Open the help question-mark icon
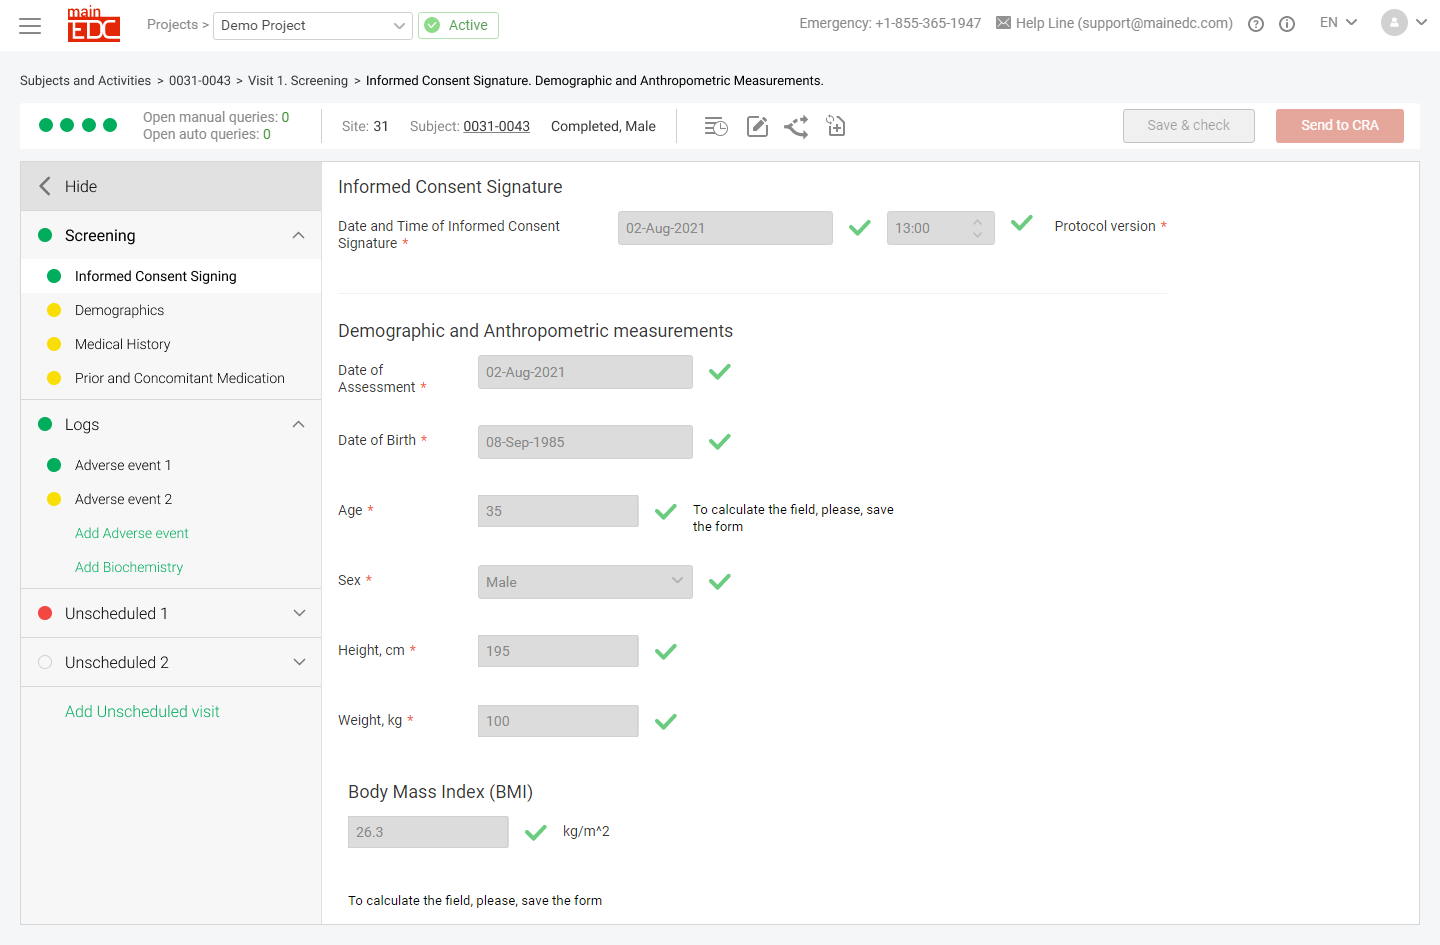Viewport: 1440px width, 945px height. [x=1255, y=23]
